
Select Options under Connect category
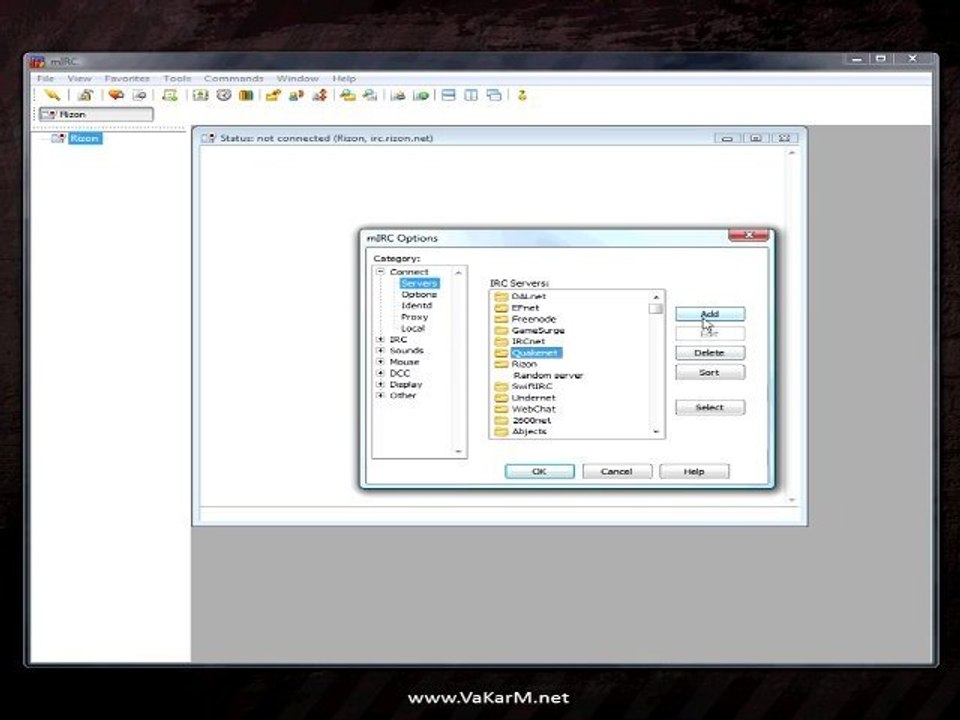click(x=419, y=294)
